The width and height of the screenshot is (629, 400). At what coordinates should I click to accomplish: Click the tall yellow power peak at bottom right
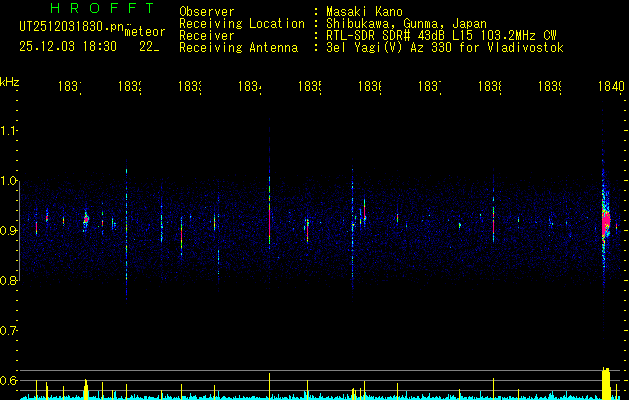coord(605,382)
